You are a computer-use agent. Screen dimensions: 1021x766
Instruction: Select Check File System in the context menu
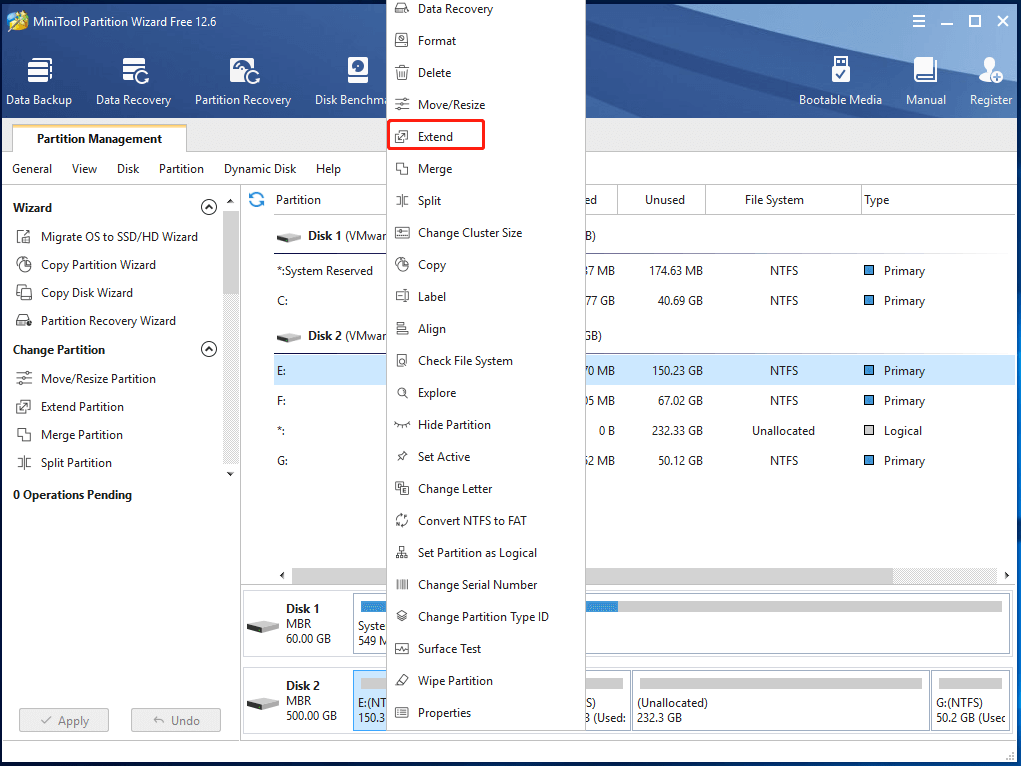tap(486, 361)
